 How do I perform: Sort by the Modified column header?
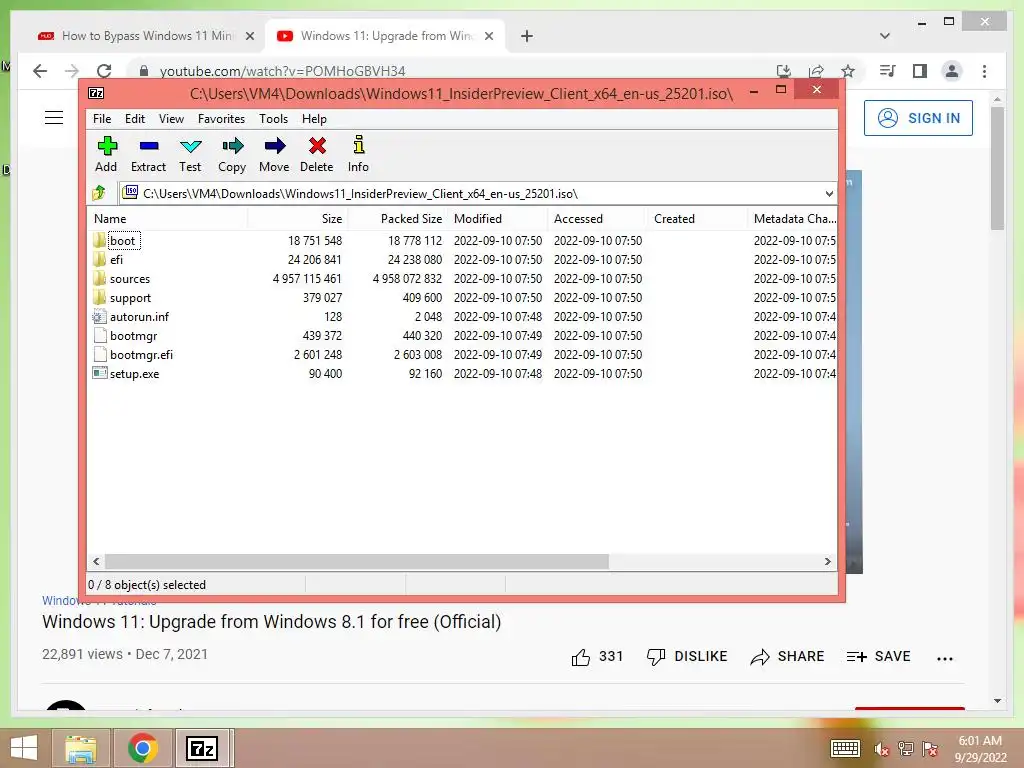tap(498, 219)
